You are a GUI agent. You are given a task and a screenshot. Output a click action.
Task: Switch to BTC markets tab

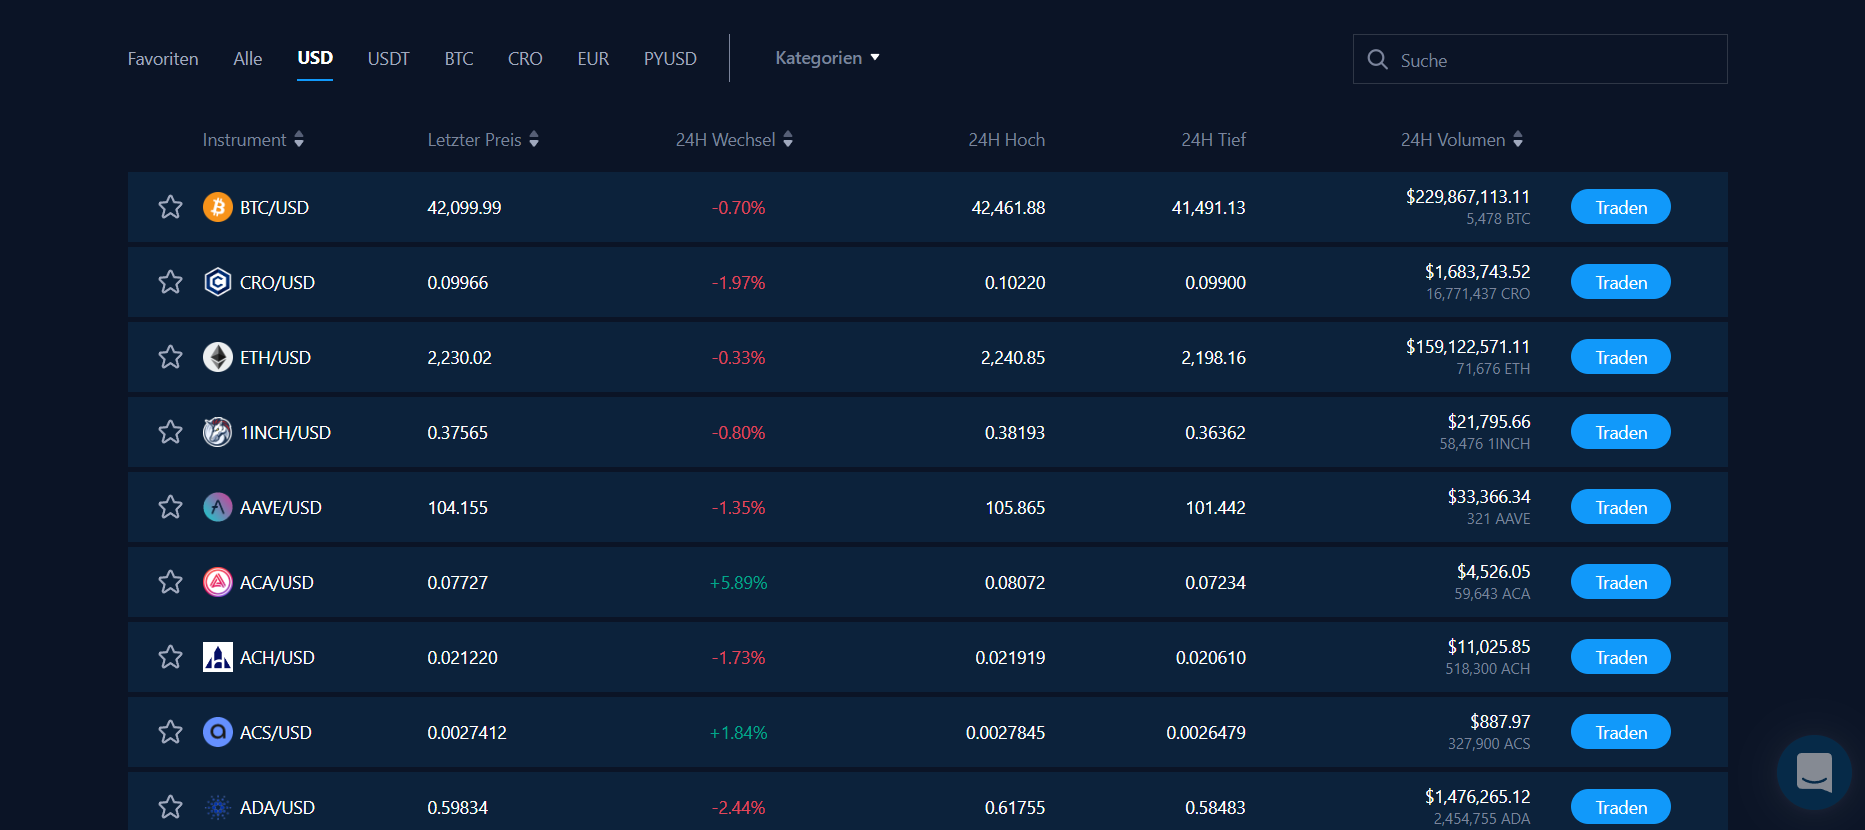(459, 59)
